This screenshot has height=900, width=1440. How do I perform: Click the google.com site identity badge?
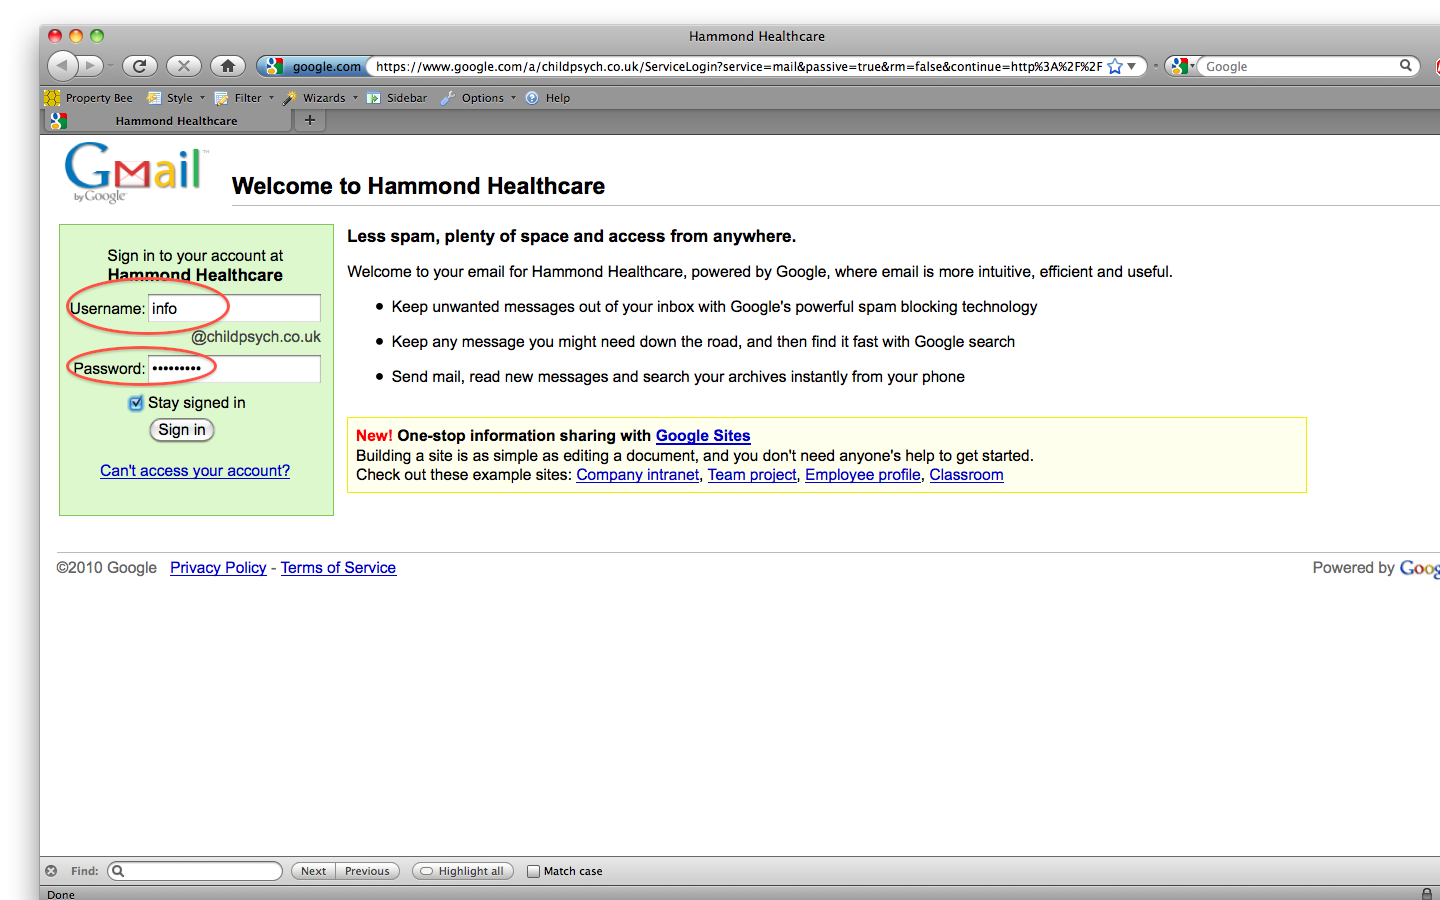pos(313,66)
